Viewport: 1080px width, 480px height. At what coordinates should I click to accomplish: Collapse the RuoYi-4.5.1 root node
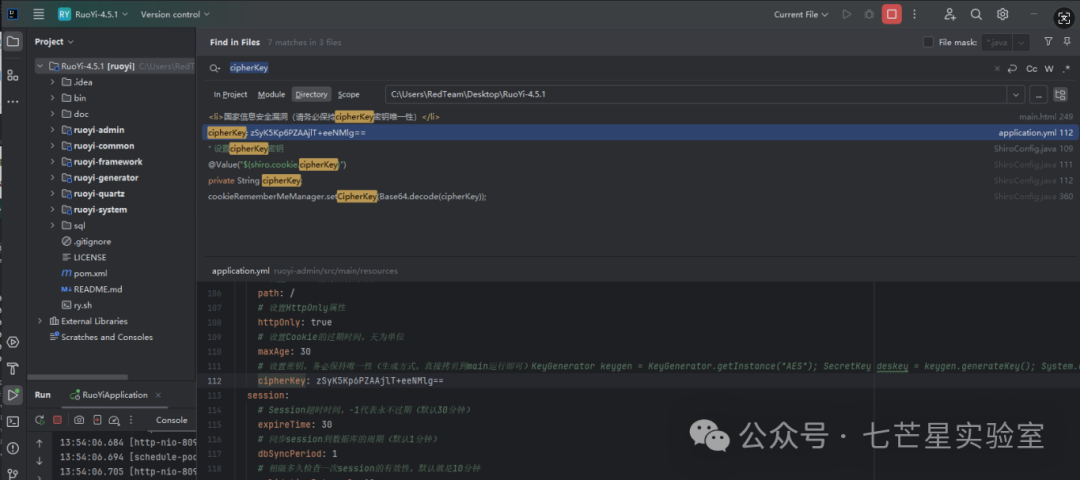pyautogui.click(x=40, y=66)
